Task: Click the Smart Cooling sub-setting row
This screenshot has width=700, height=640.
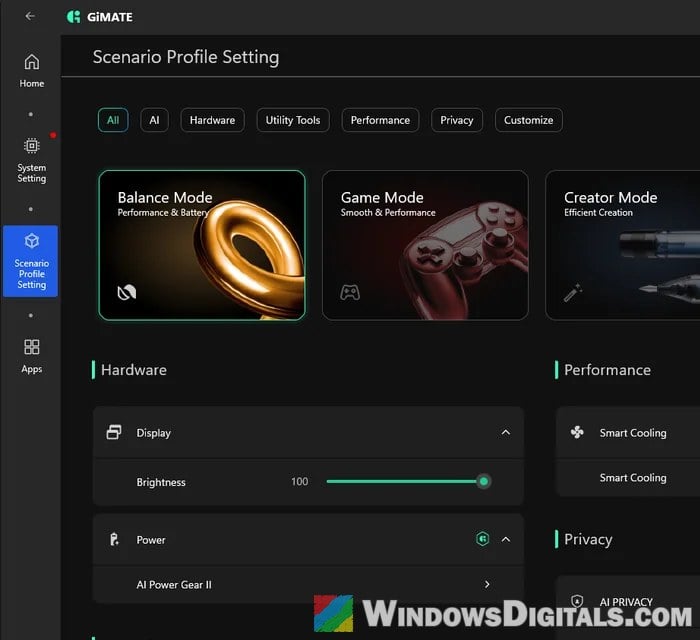Action: [628, 478]
